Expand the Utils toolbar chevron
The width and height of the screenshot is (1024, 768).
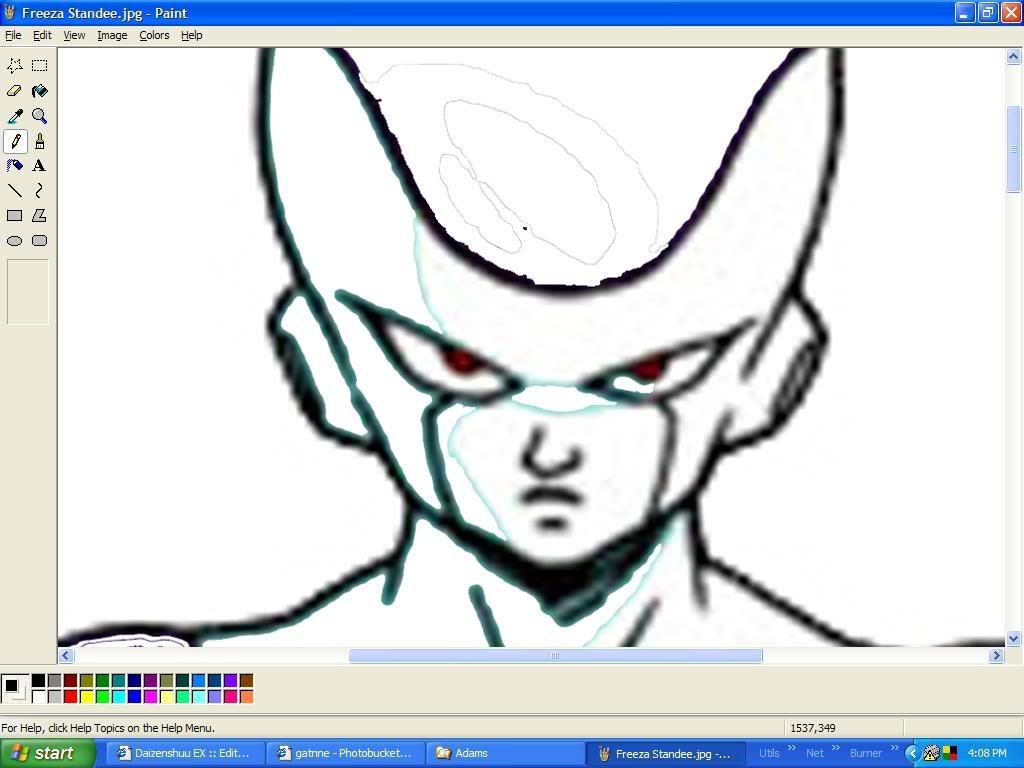(x=792, y=748)
